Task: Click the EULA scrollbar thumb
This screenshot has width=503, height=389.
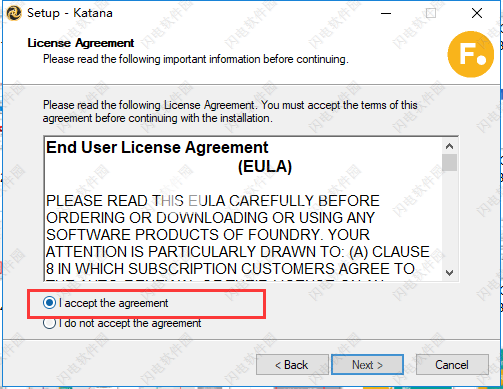Action: 449,162
